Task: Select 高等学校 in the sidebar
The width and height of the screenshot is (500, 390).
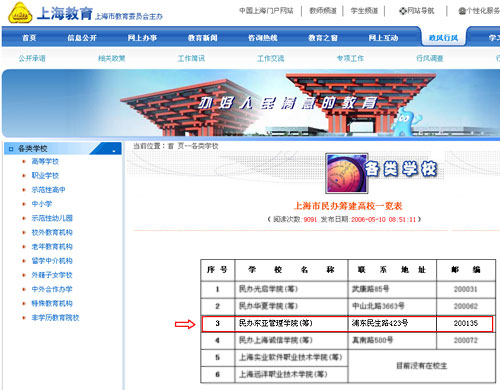Action: [45, 161]
